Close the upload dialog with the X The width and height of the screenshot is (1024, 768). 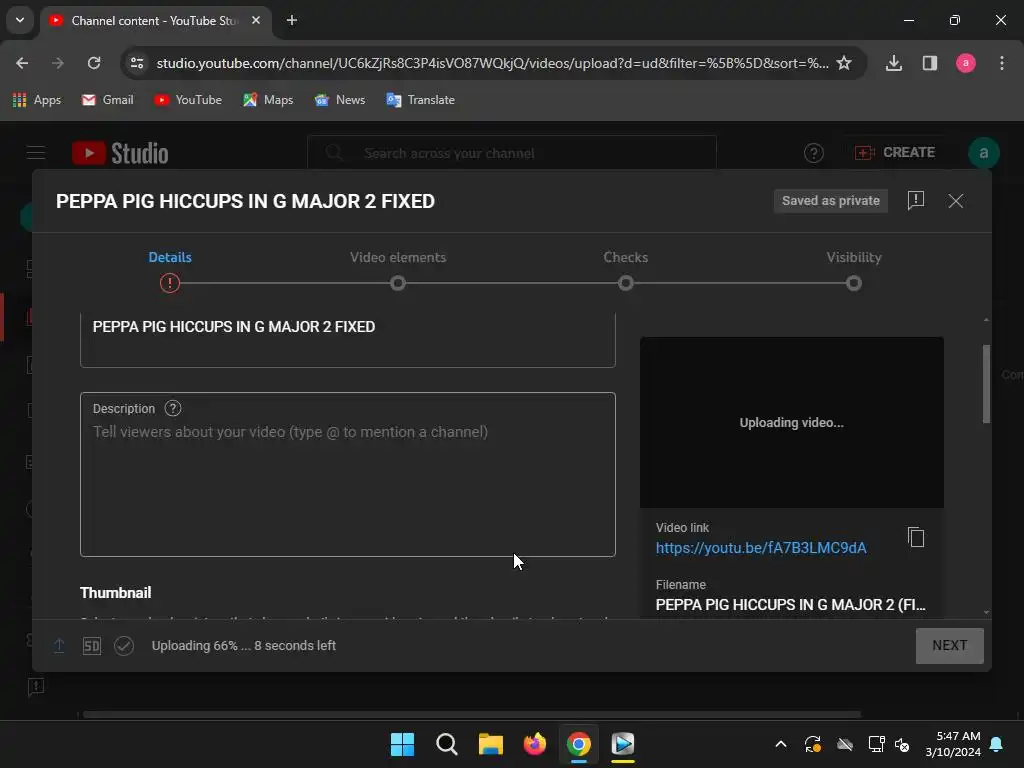point(955,201)
